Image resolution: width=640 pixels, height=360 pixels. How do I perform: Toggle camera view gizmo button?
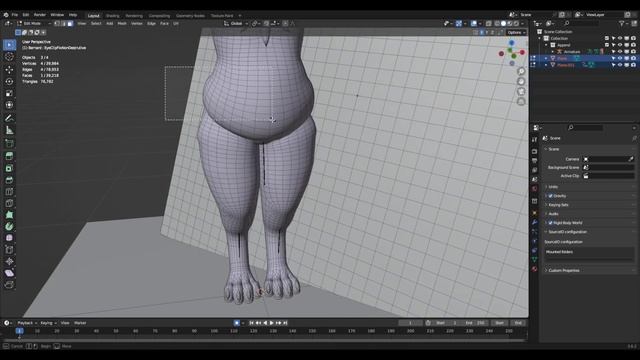[x=521, y=91]
